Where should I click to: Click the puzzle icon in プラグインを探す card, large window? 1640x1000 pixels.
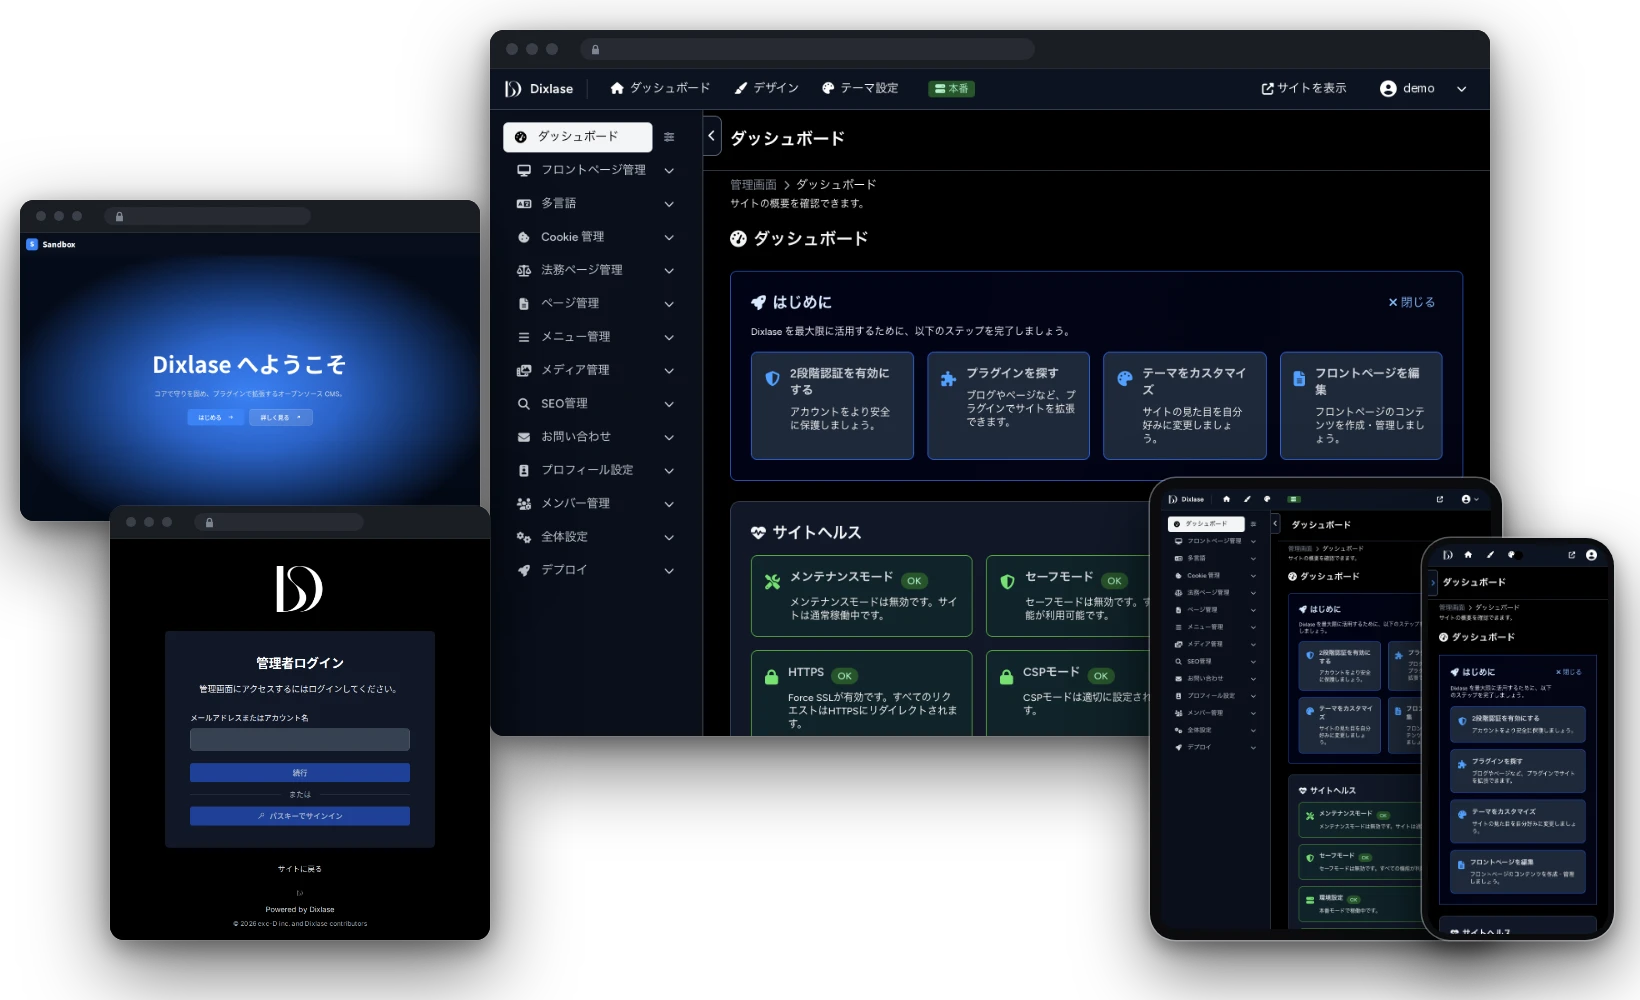click(948, 379)
